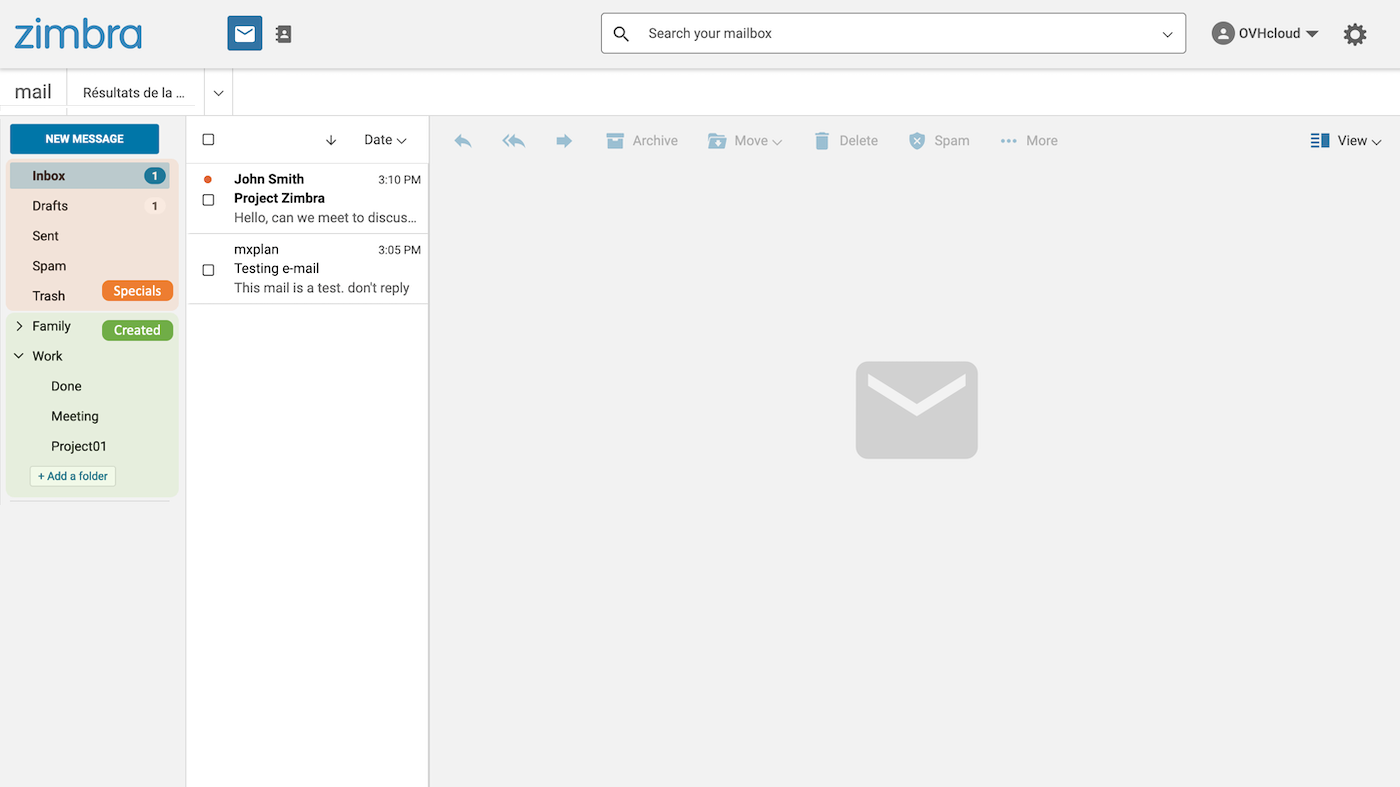The image size is (1400, 787).
Task: Click the + Add a folder button
Action: [x=73, y=476]
